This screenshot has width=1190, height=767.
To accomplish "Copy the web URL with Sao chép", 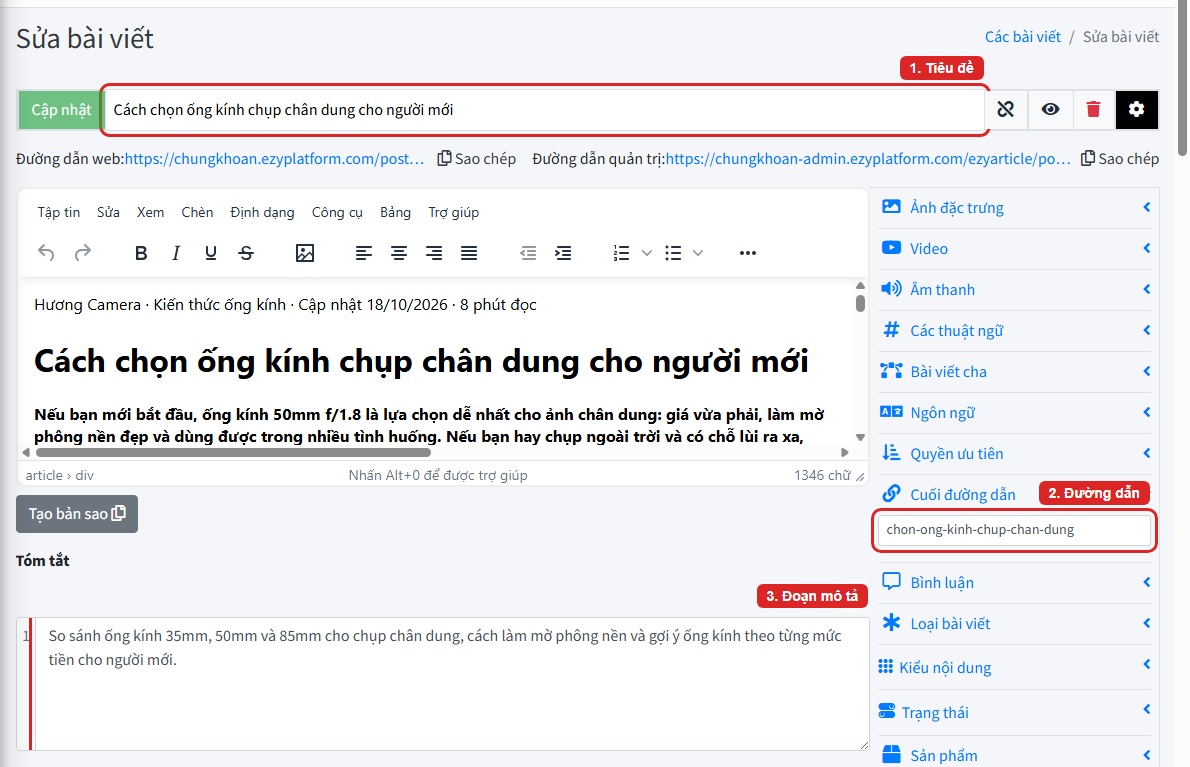I will [477, 159].
